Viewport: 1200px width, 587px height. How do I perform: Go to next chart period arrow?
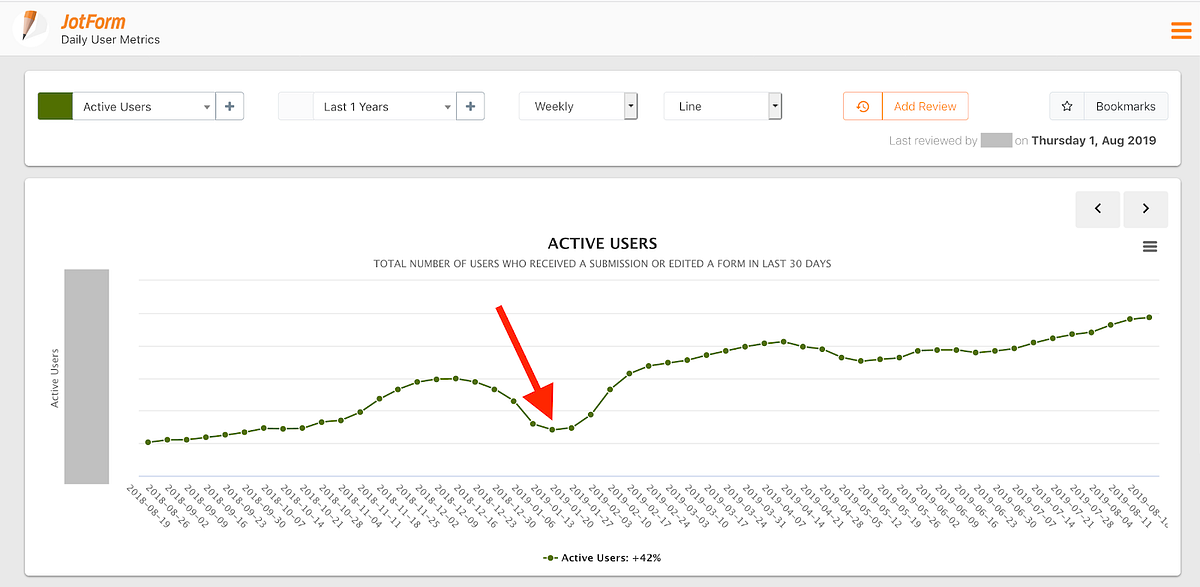click(x=1145, y=209)
